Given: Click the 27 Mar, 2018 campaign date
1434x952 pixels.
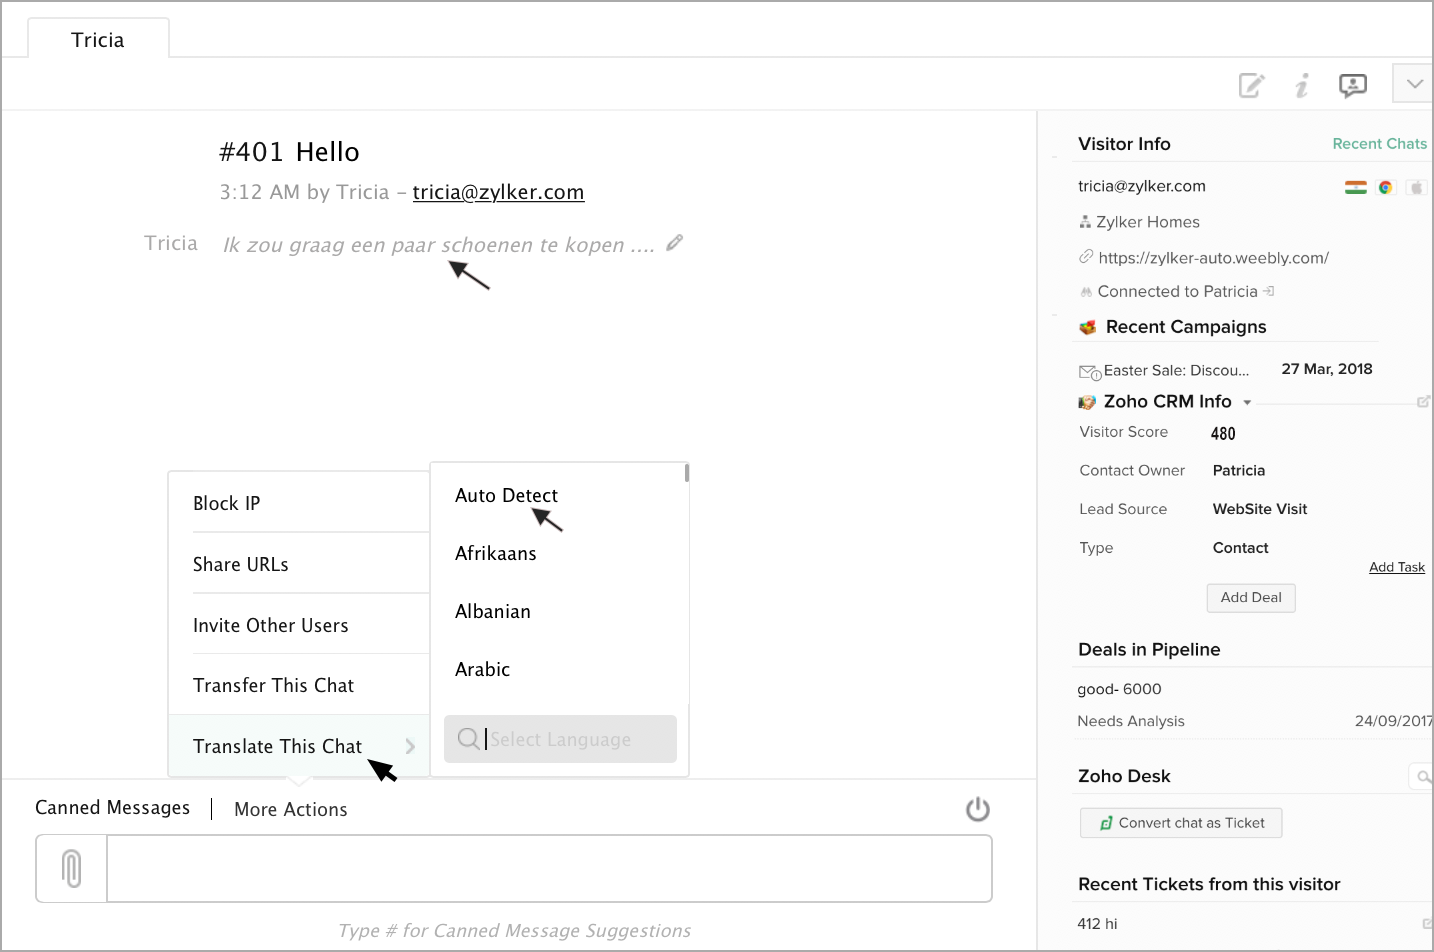Looking at the screenshot, I should coord(1327,369).
